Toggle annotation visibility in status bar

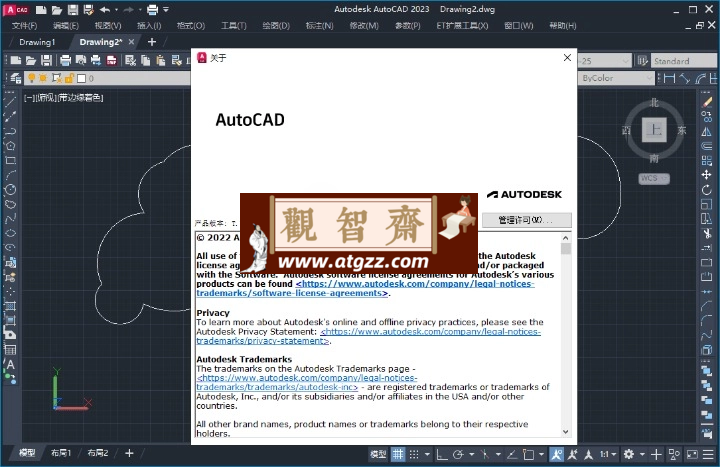coord(557,455)
